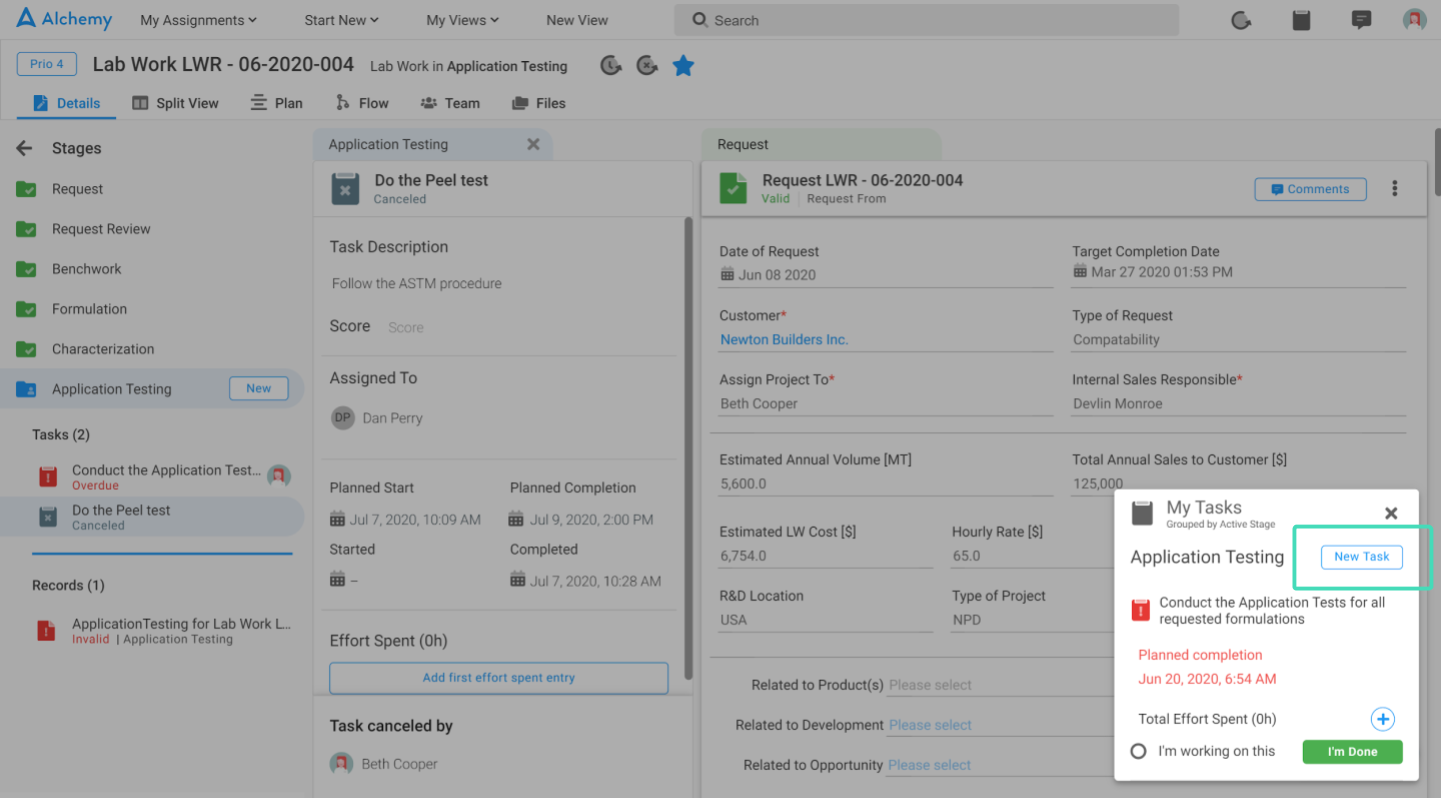Image resolution: width=1441 pixels, height=798 pixels.
Task: Close the Application Testing panel tab
Action: [x=533, y=144]
